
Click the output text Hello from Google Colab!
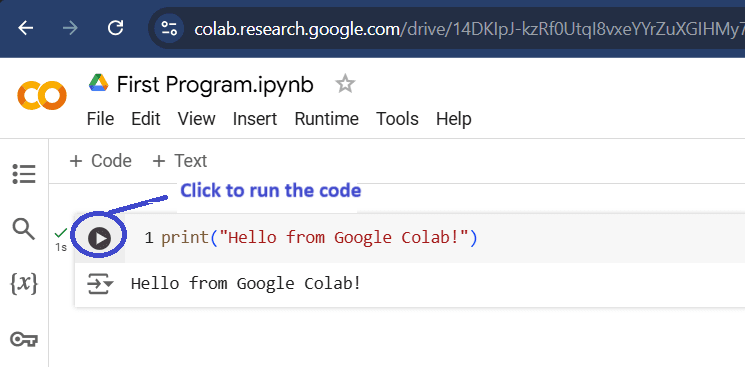click(x=246, y=284)
